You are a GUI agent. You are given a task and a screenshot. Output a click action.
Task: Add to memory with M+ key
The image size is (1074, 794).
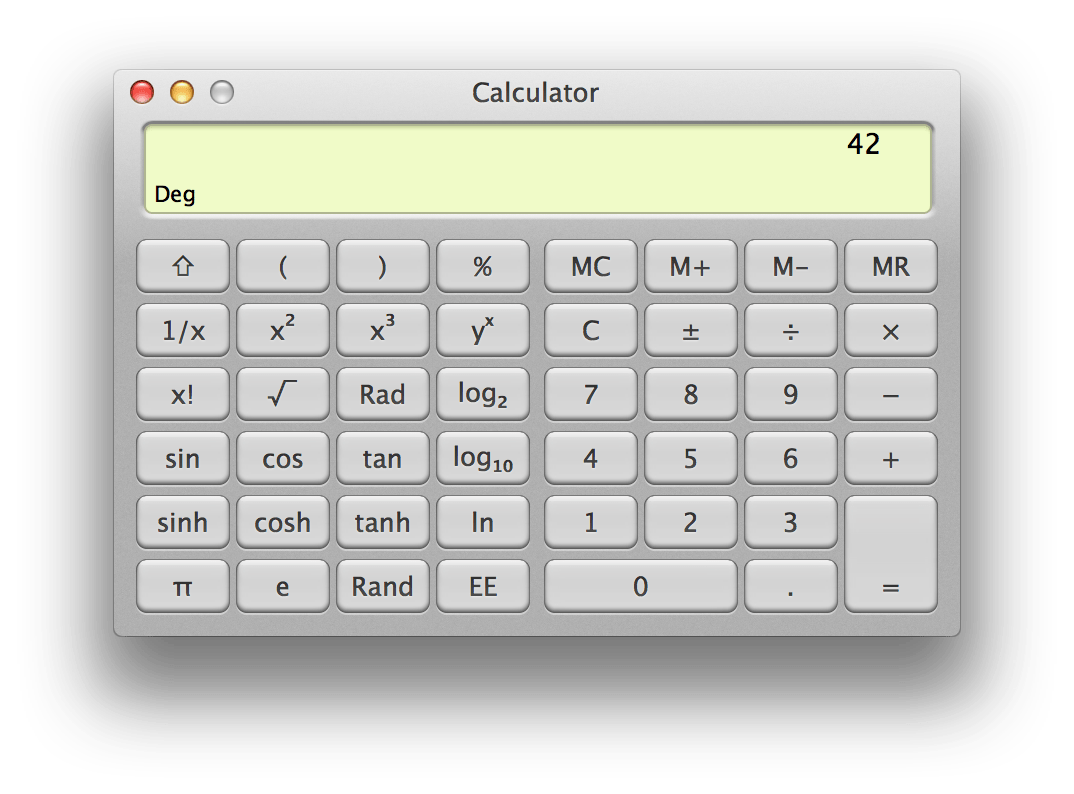(691, 266)
